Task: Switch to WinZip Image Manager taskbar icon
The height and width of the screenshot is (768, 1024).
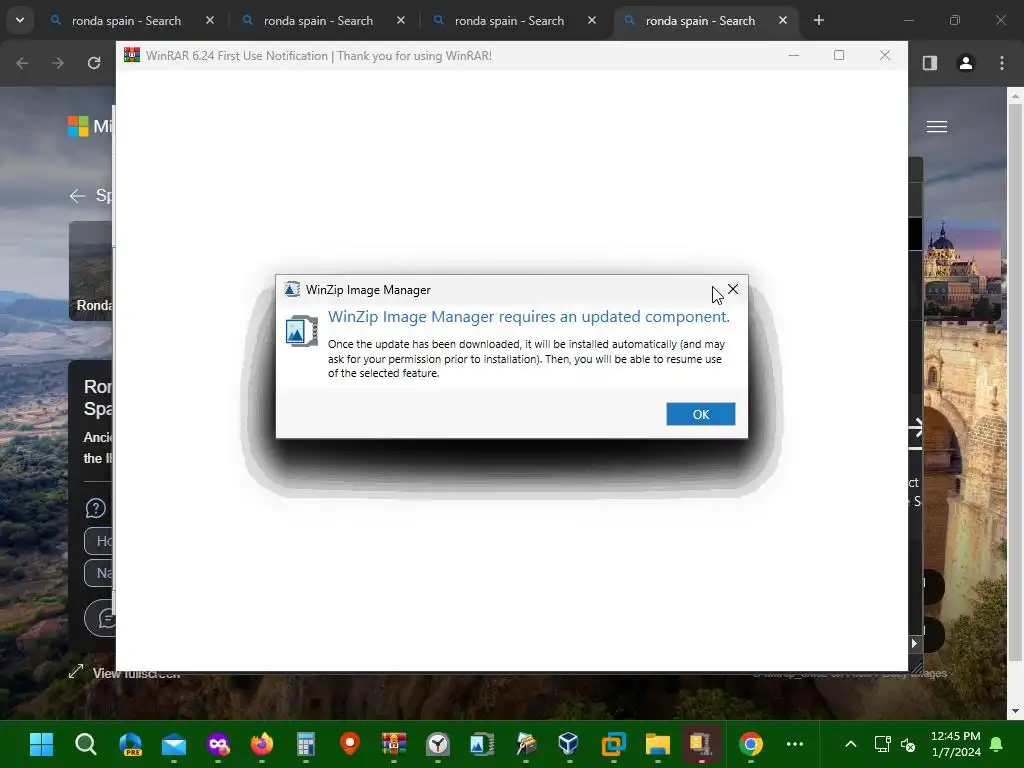Action: (x=482, y=744)
